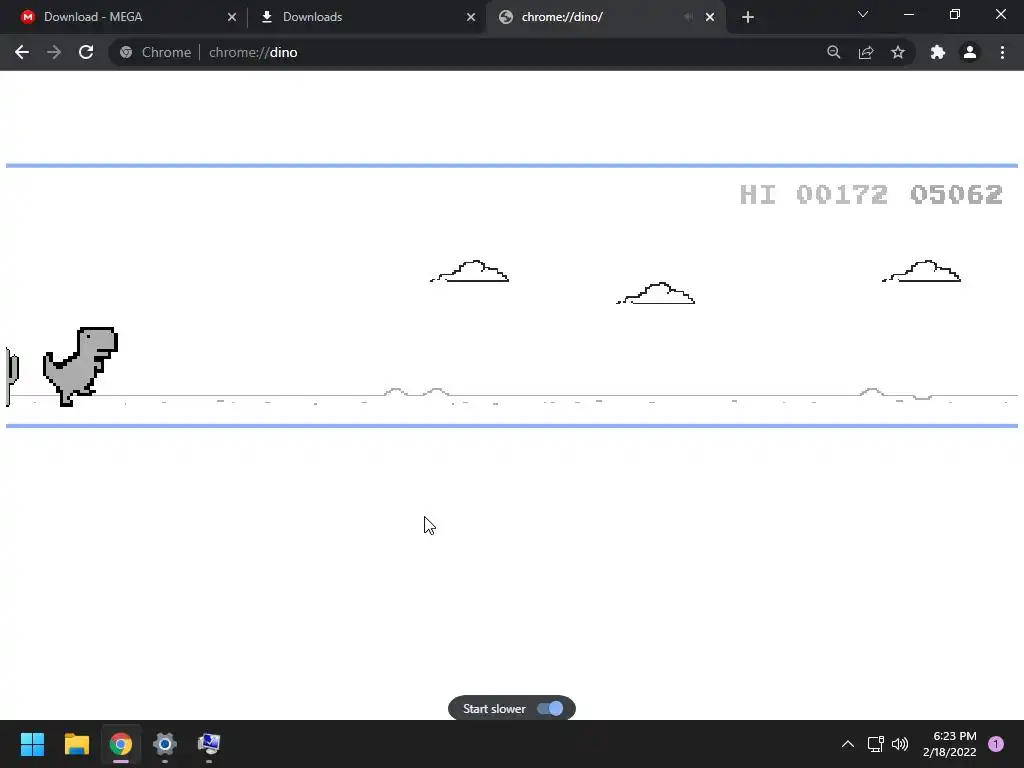1024x768 pixels.
Task: Open network status icon in system tray
Action: (875, 744)
